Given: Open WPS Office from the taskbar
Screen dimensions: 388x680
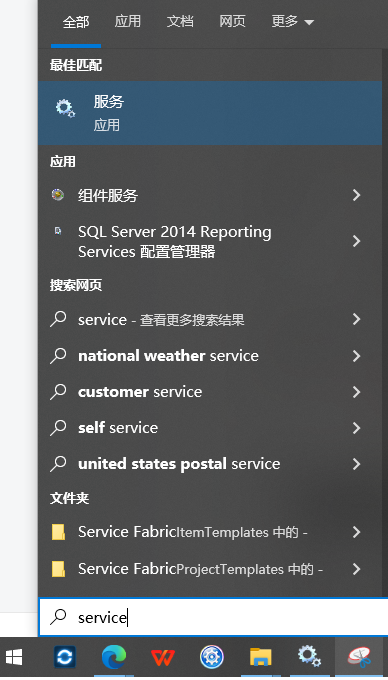Looking at the screenshot, I should click(x=163, y=658).
